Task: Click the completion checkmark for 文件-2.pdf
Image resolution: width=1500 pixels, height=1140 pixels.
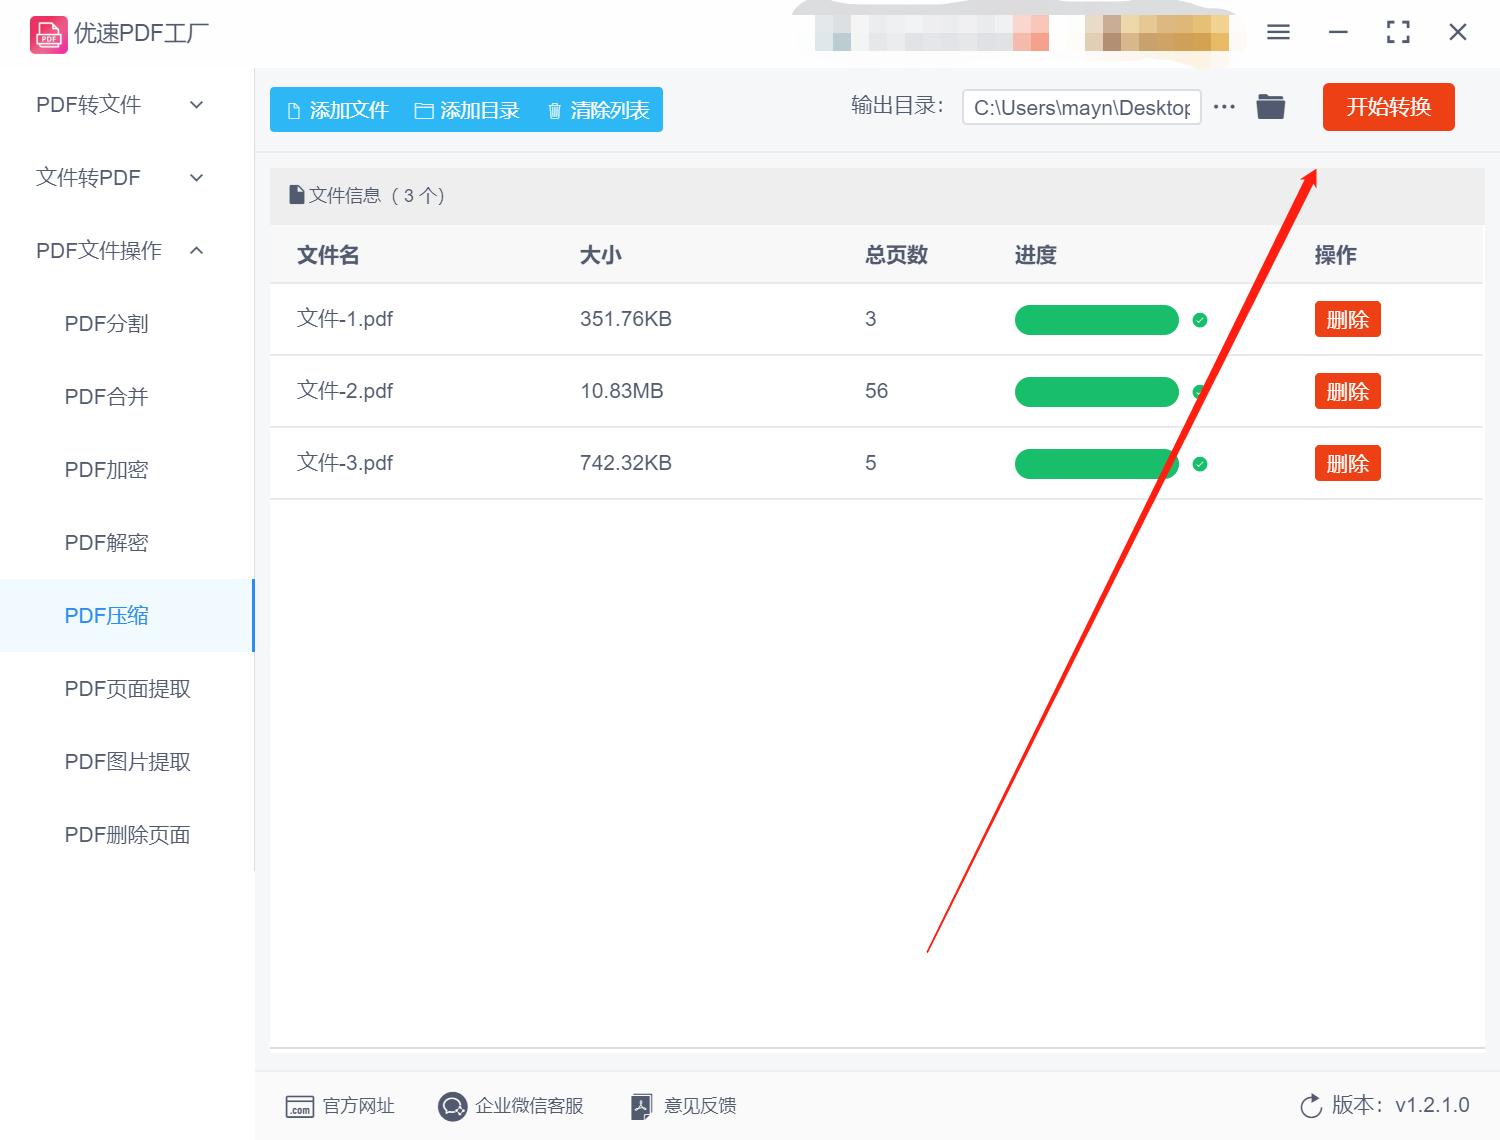Action: pyautogui.click(x=1200, y=391)
